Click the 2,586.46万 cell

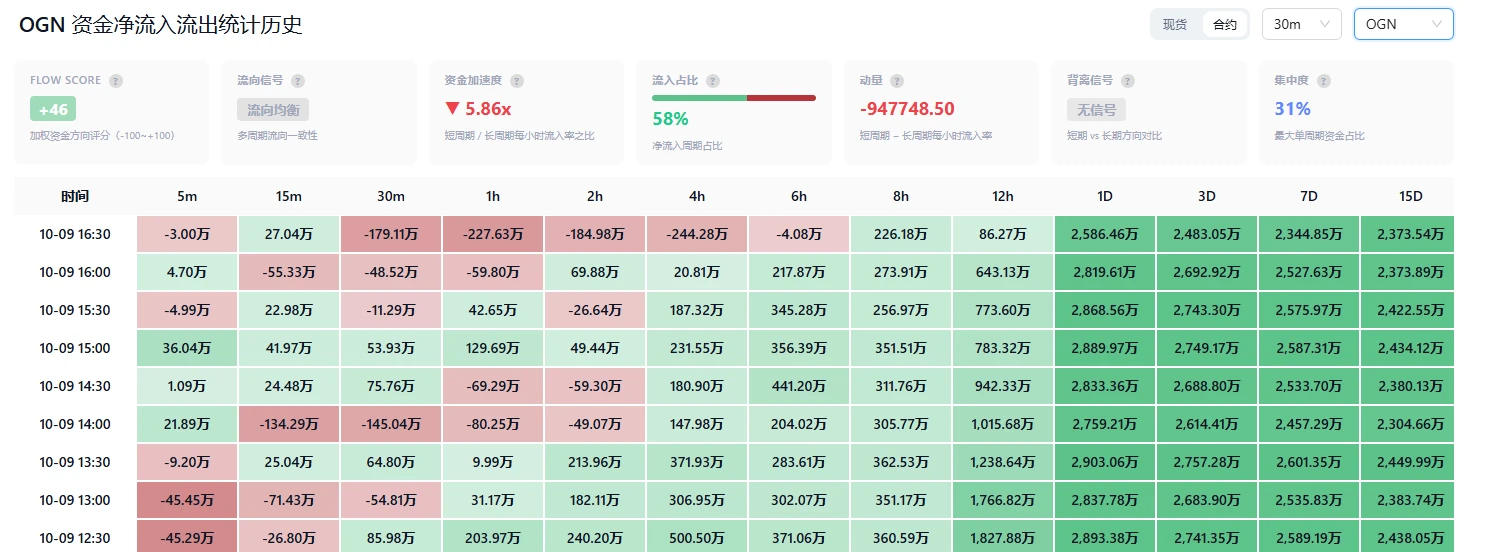click(1105, 234)
